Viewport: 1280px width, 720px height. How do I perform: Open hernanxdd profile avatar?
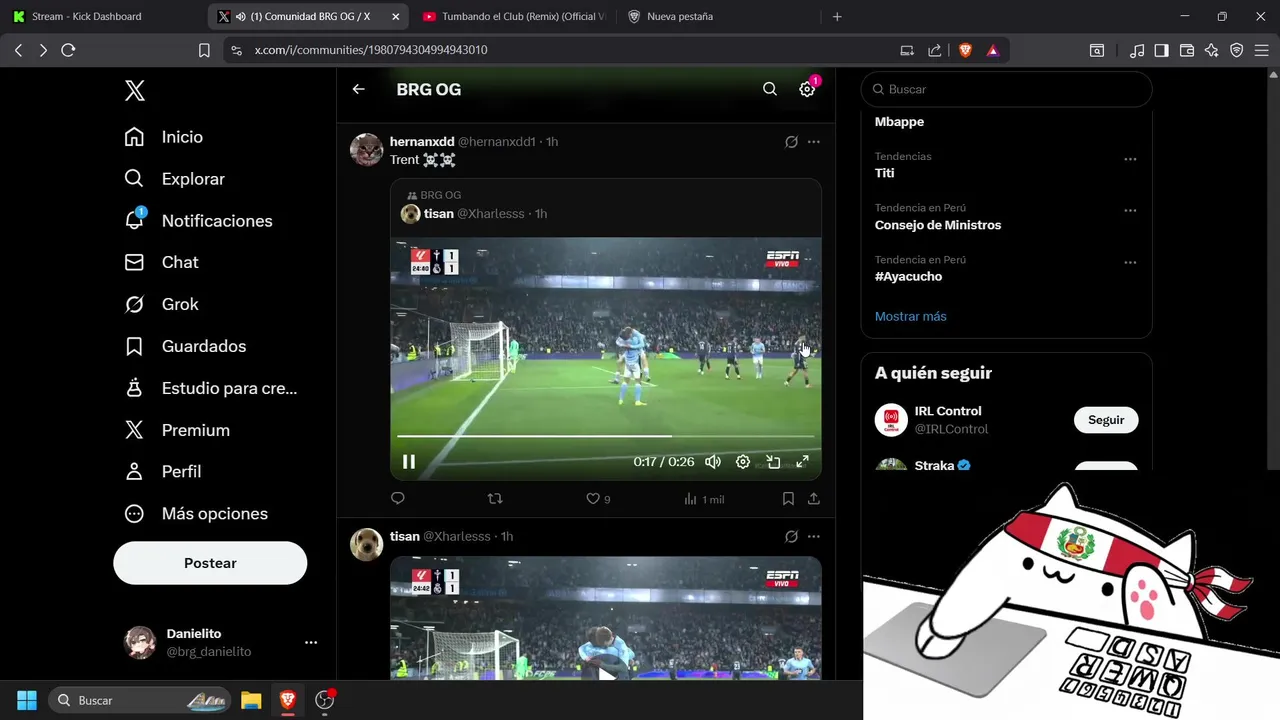coord(367,149)
